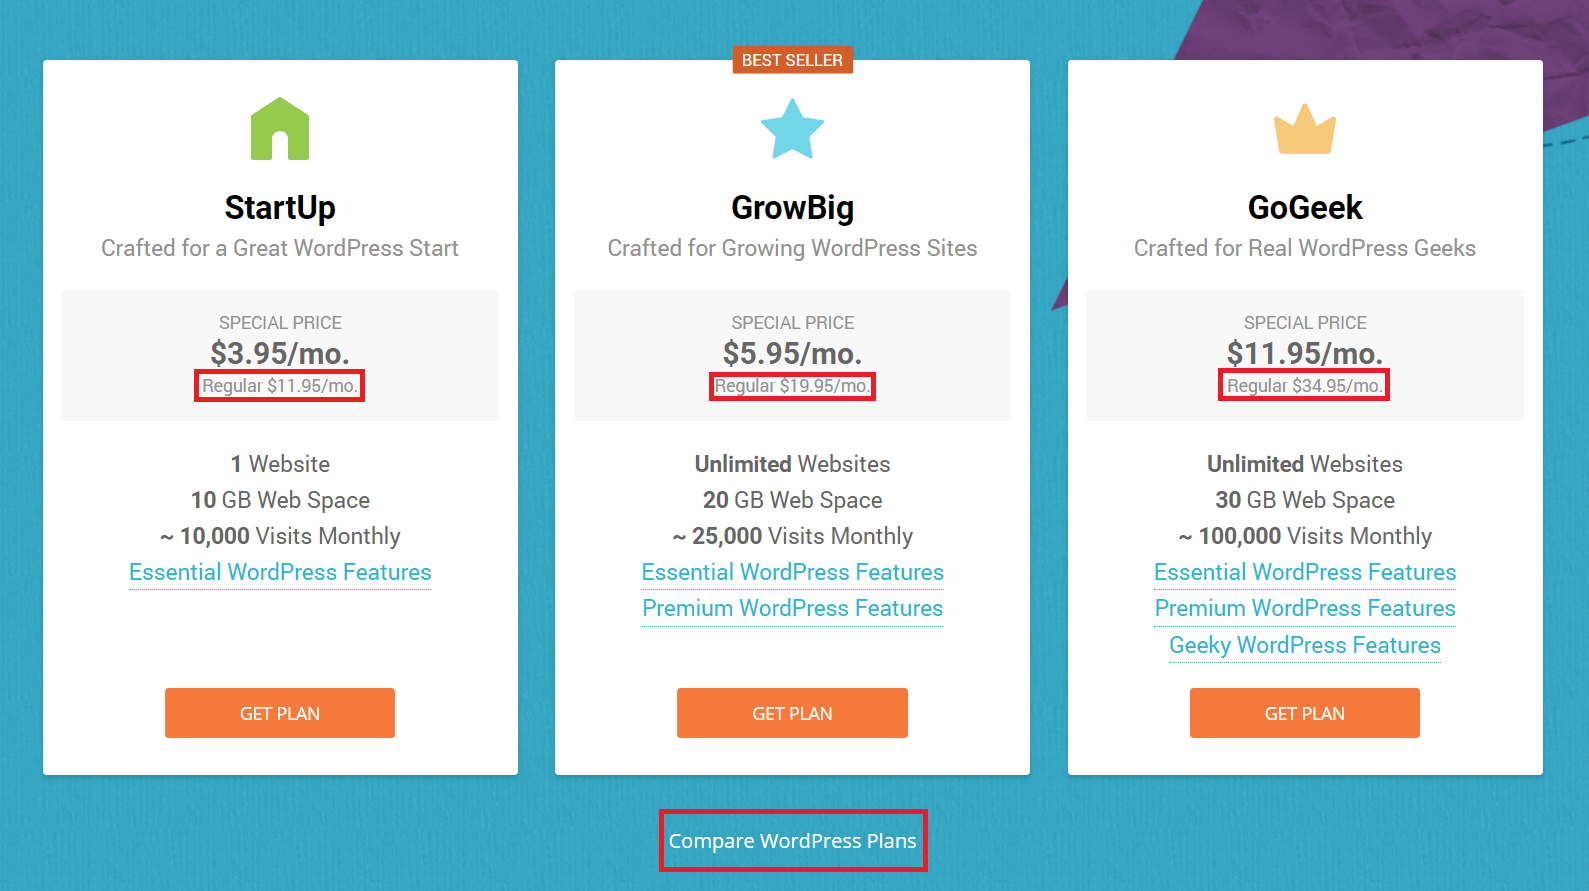
Task: Click the $3.95/mo. special price
Action: pyautogui.click(x=280, y=353)
